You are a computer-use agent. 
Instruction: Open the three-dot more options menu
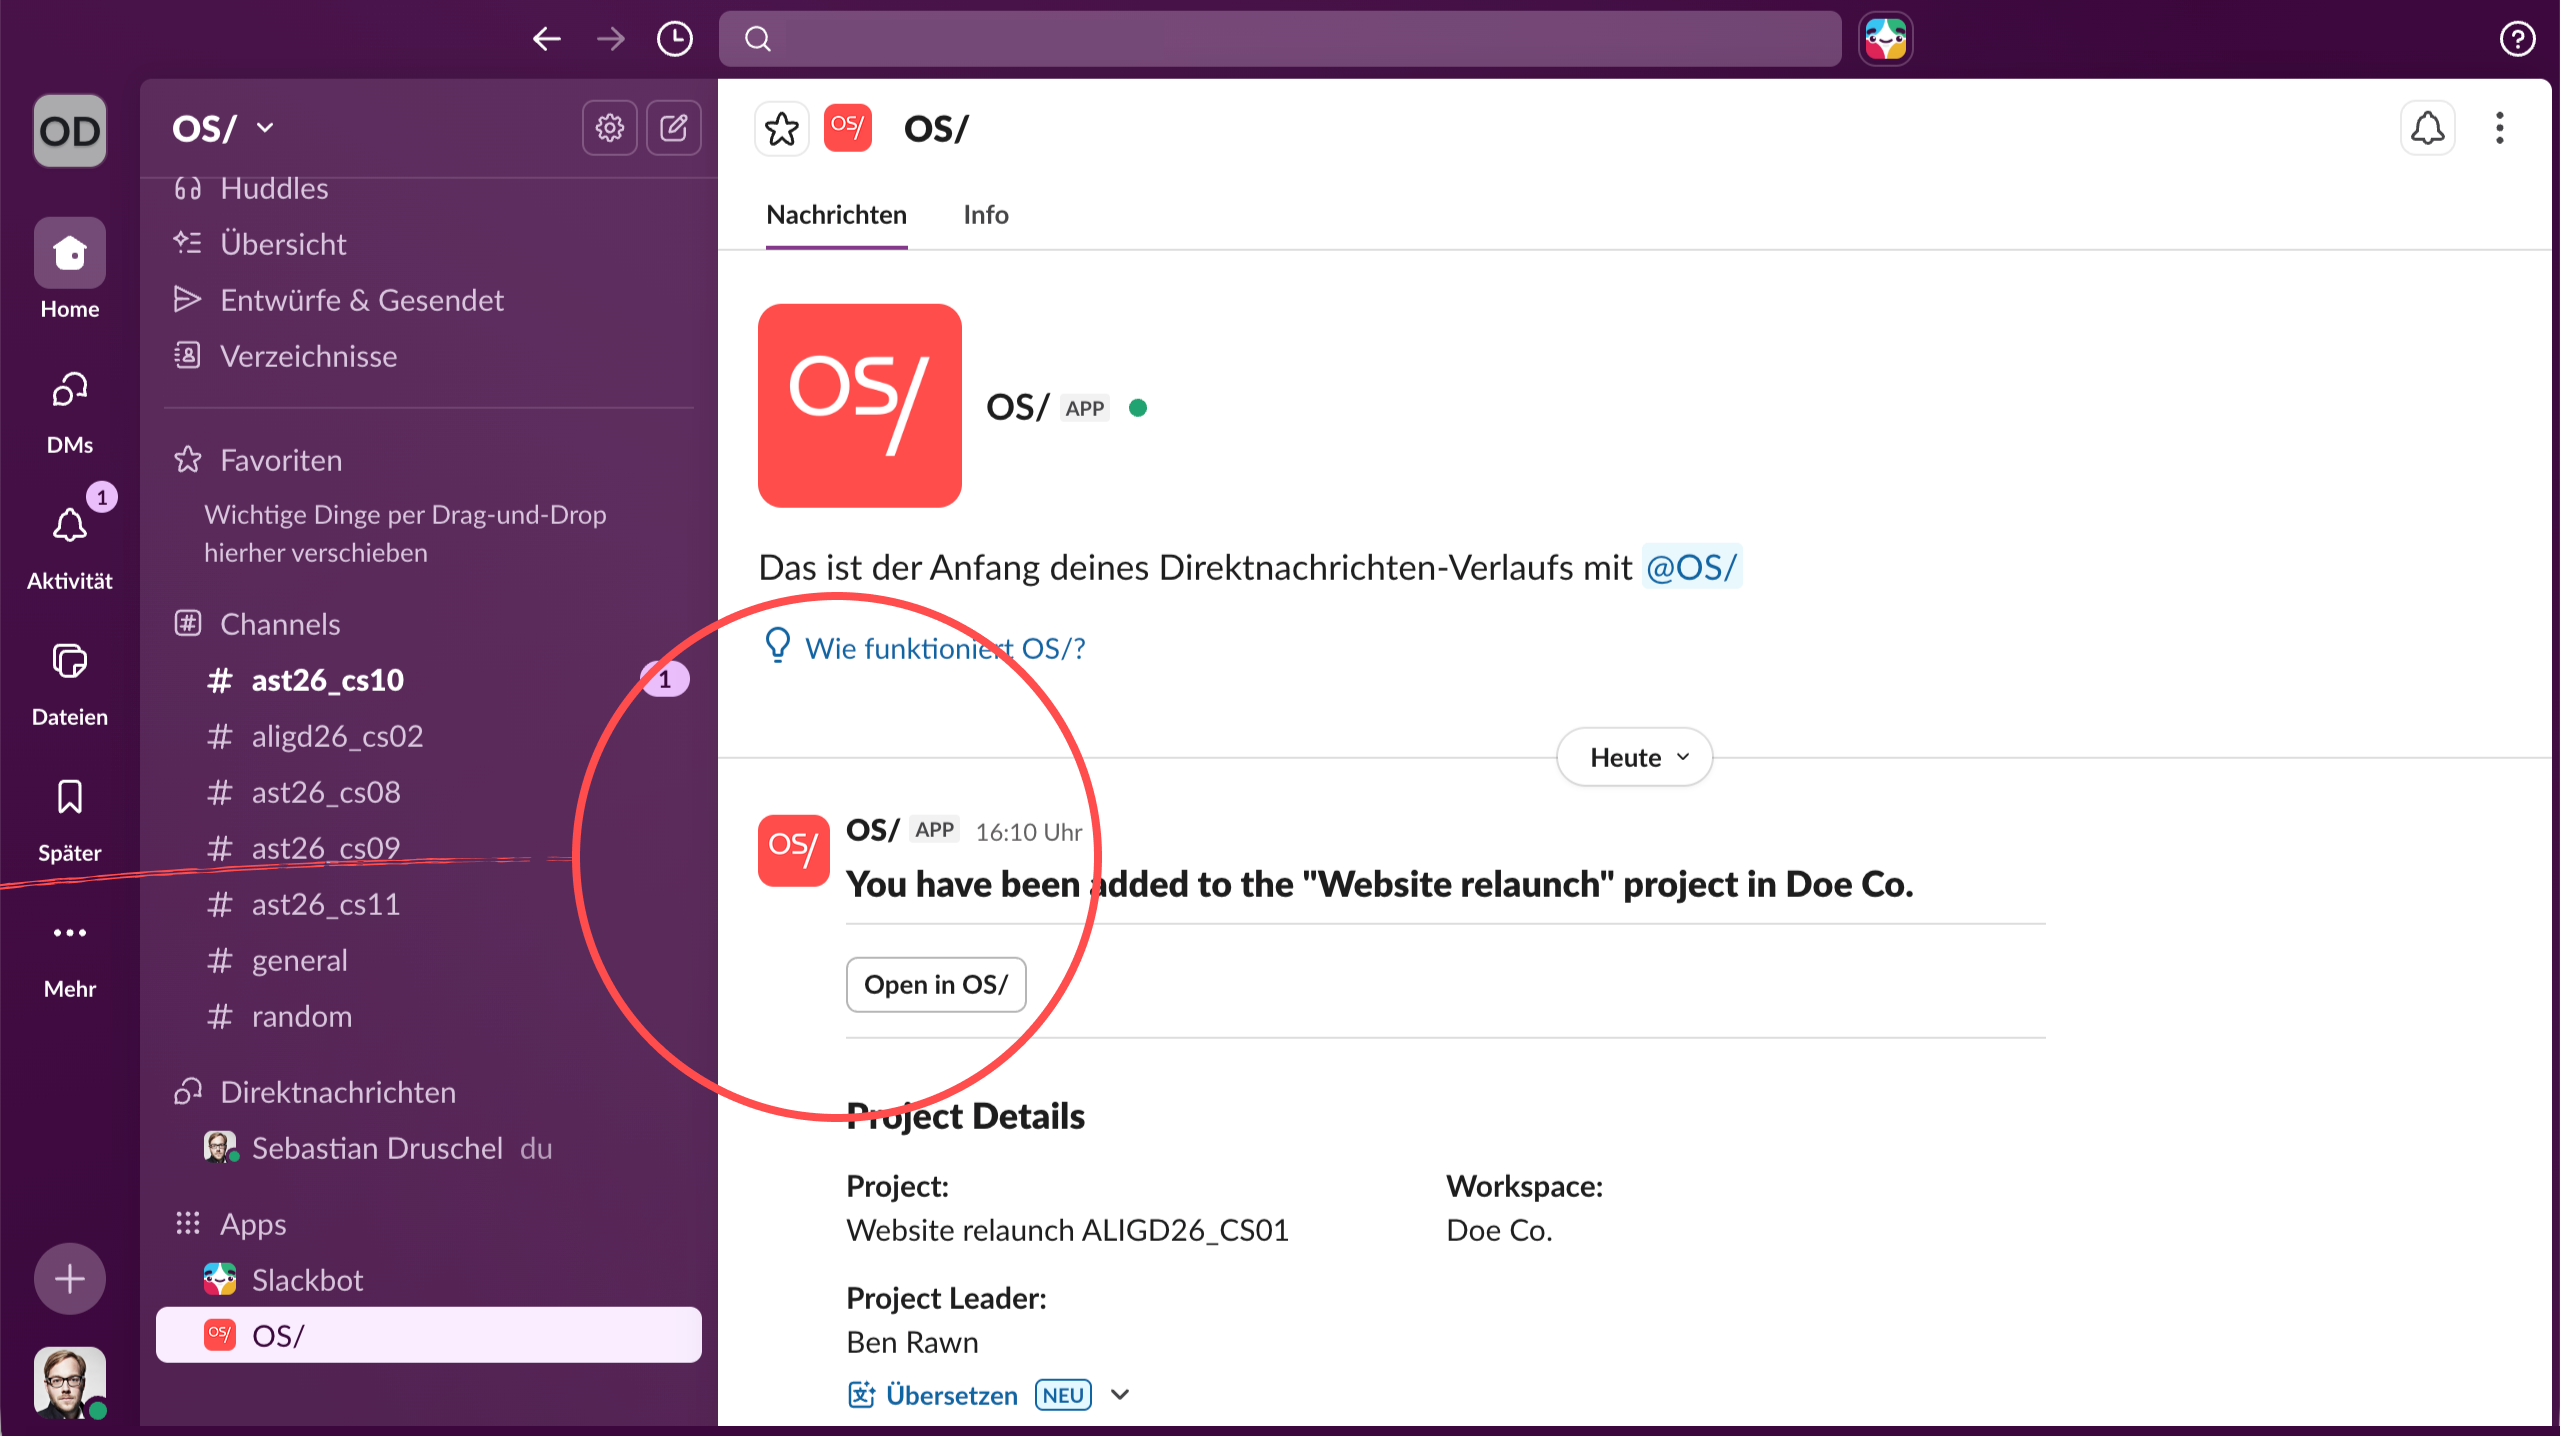pyautogui.click(x=2499, y=128)
